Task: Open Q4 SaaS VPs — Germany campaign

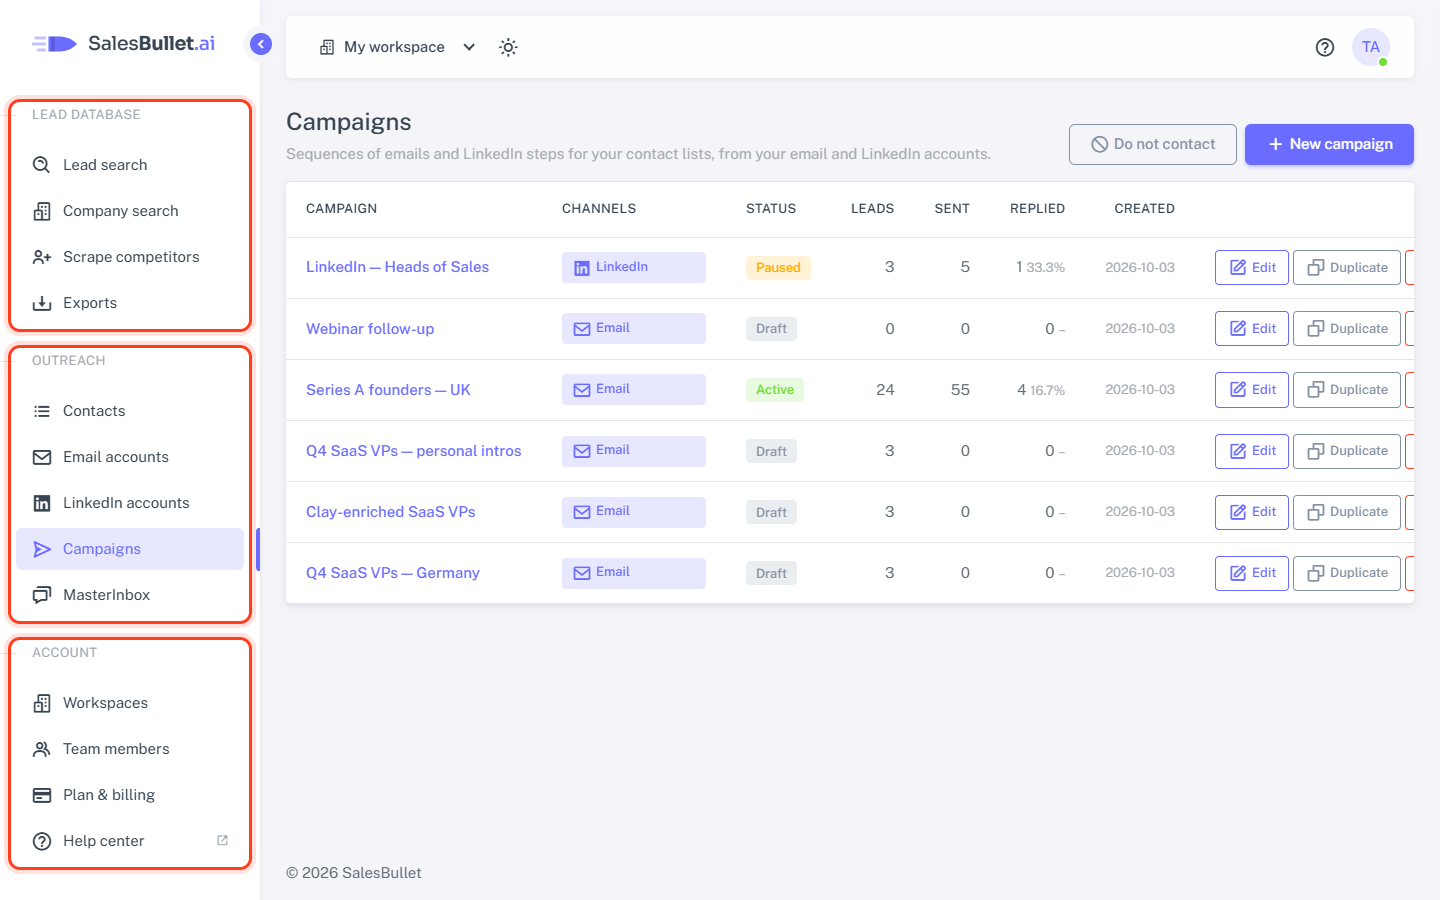Action: [x=393, y=573]
